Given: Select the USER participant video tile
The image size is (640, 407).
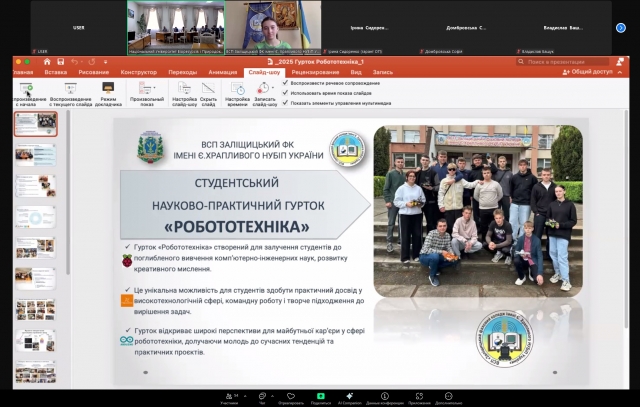Looking at the screenshot, I should [78, 27].
